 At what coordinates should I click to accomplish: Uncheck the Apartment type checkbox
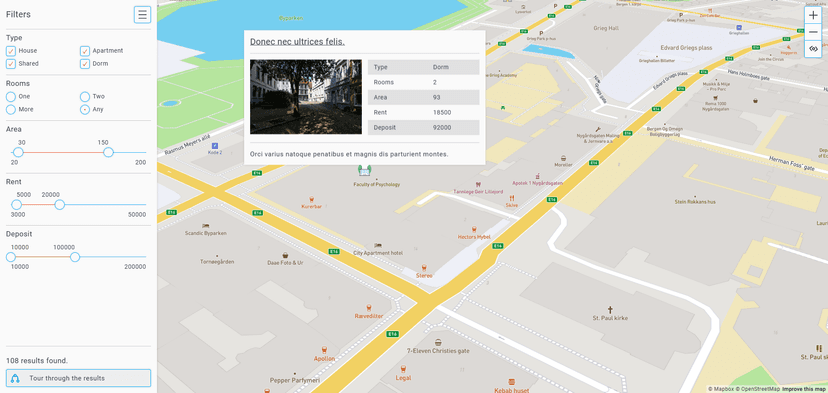click(x=84, y=51)
